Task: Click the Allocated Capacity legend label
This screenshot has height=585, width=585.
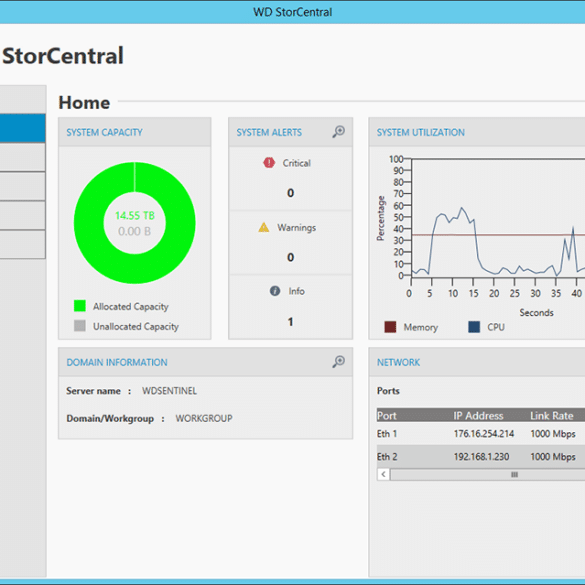Action: tap(131, 306)
